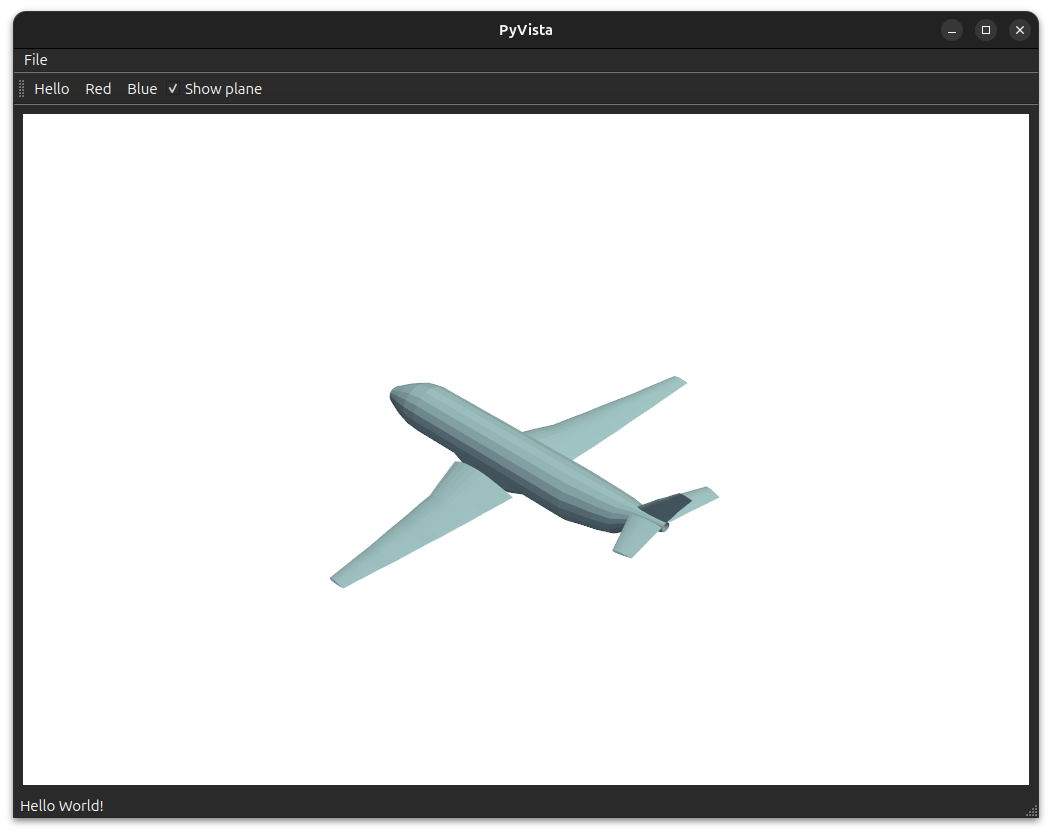Open the File menu
The image size is (1052, 834).
click(35, 60)
